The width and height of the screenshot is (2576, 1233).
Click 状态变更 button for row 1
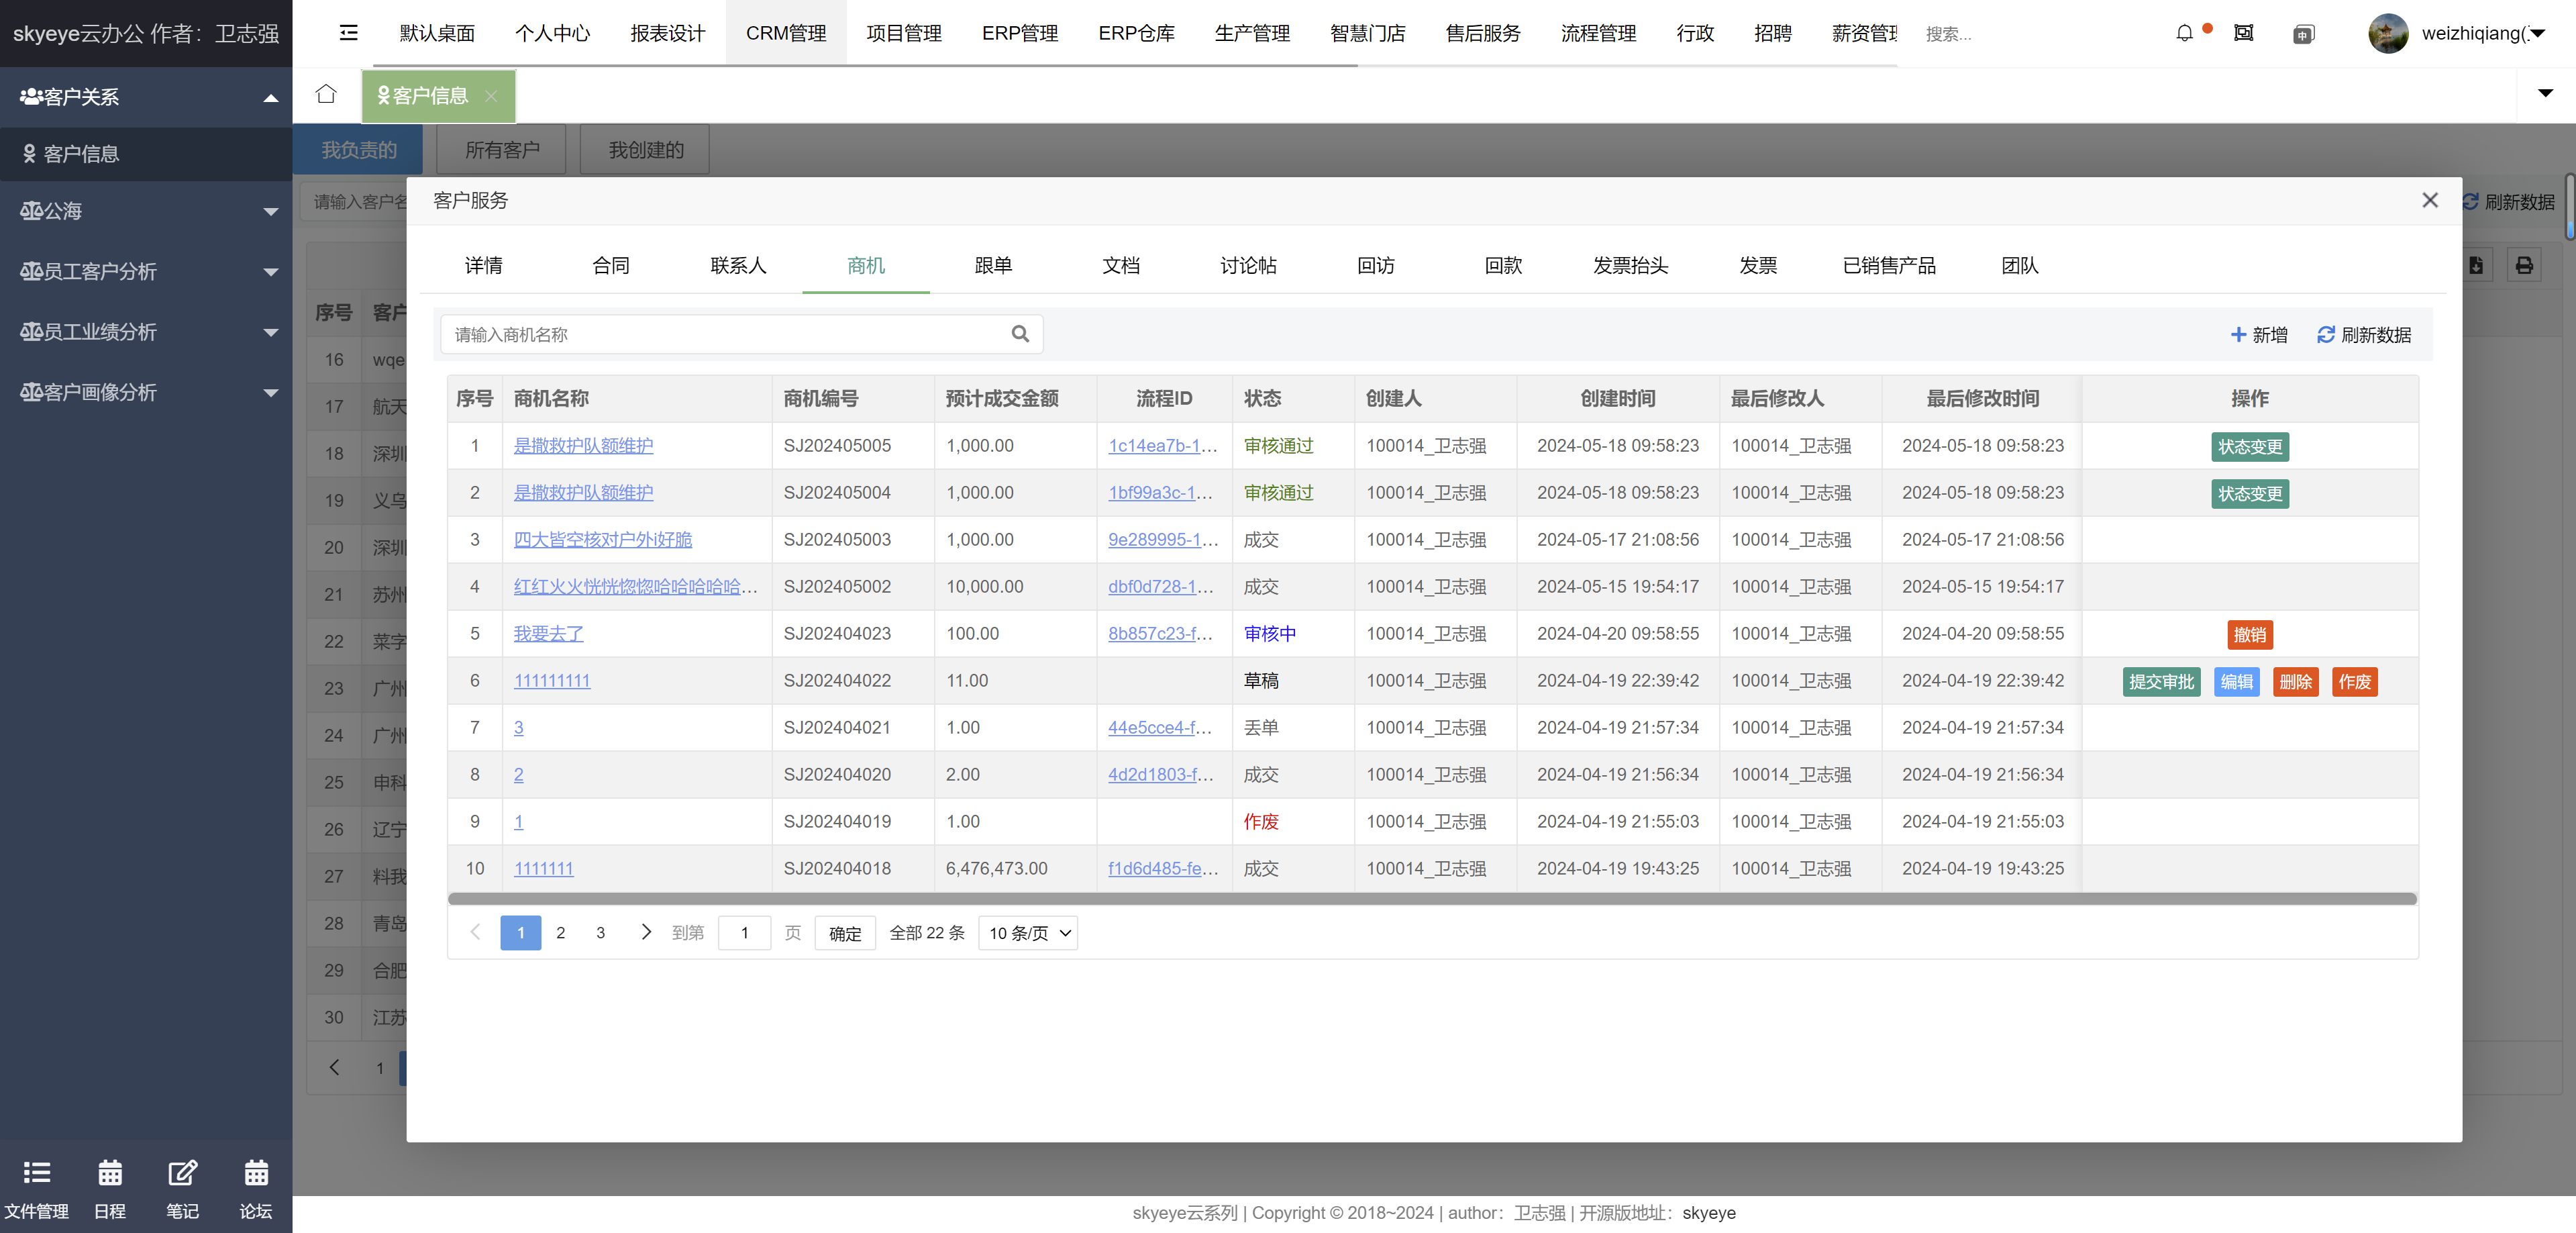click(2253, 446)
